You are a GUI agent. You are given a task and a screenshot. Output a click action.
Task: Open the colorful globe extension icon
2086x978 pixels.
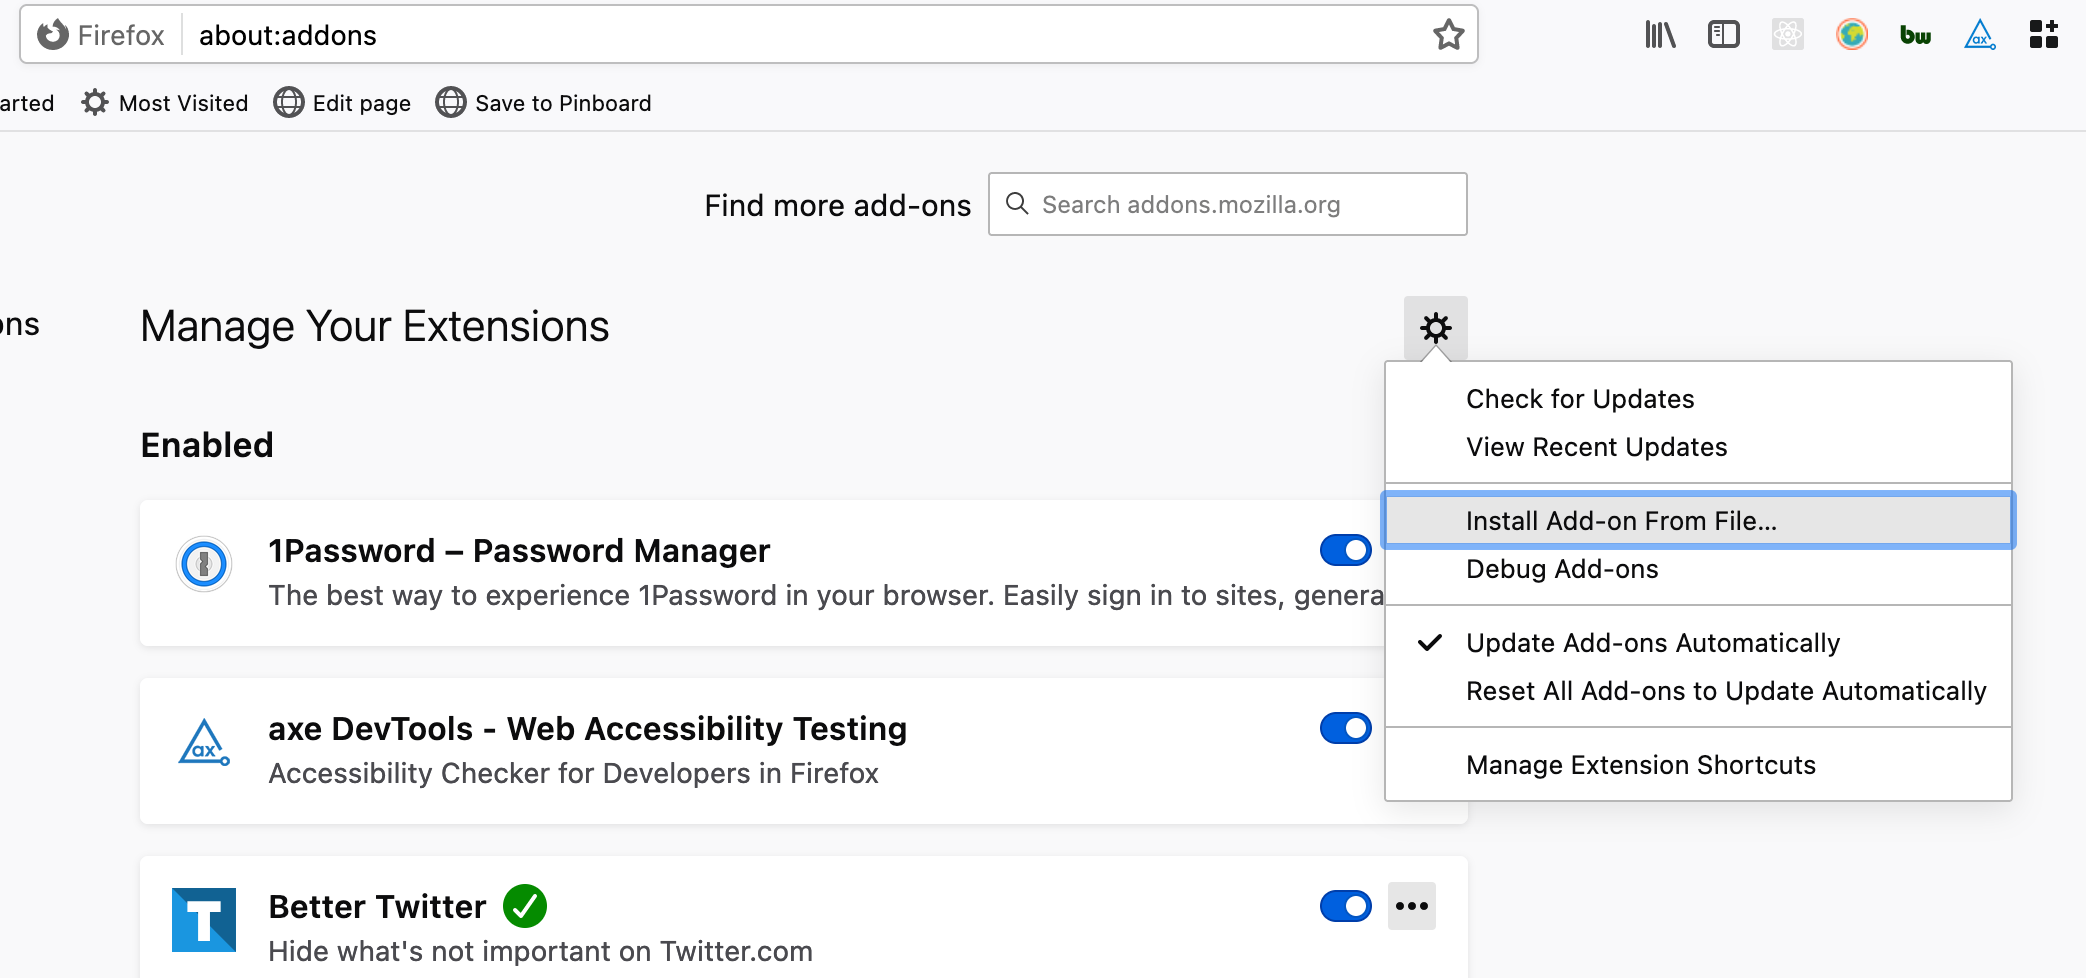click(1852, 35)
